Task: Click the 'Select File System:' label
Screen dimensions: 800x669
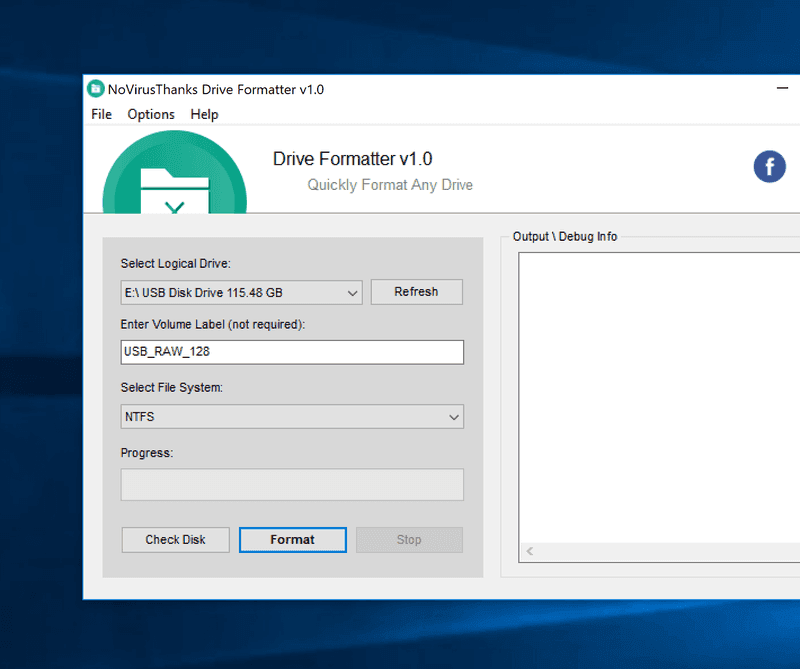Action: point(171,387)
